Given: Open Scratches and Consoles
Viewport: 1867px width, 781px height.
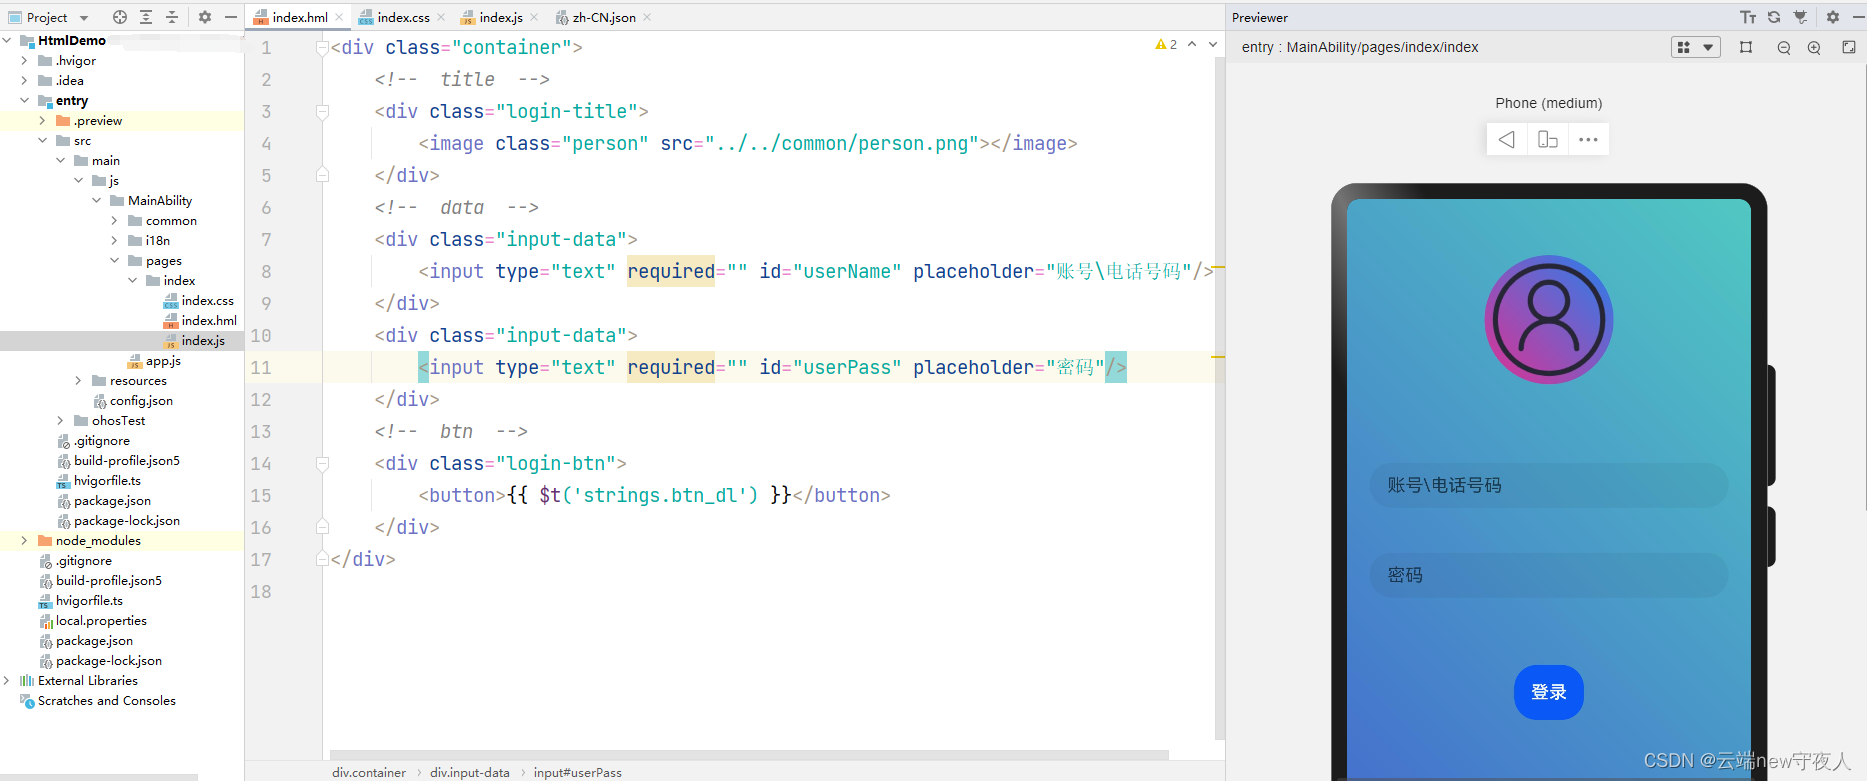Looking at the screenshot, I should click(97, 700).
